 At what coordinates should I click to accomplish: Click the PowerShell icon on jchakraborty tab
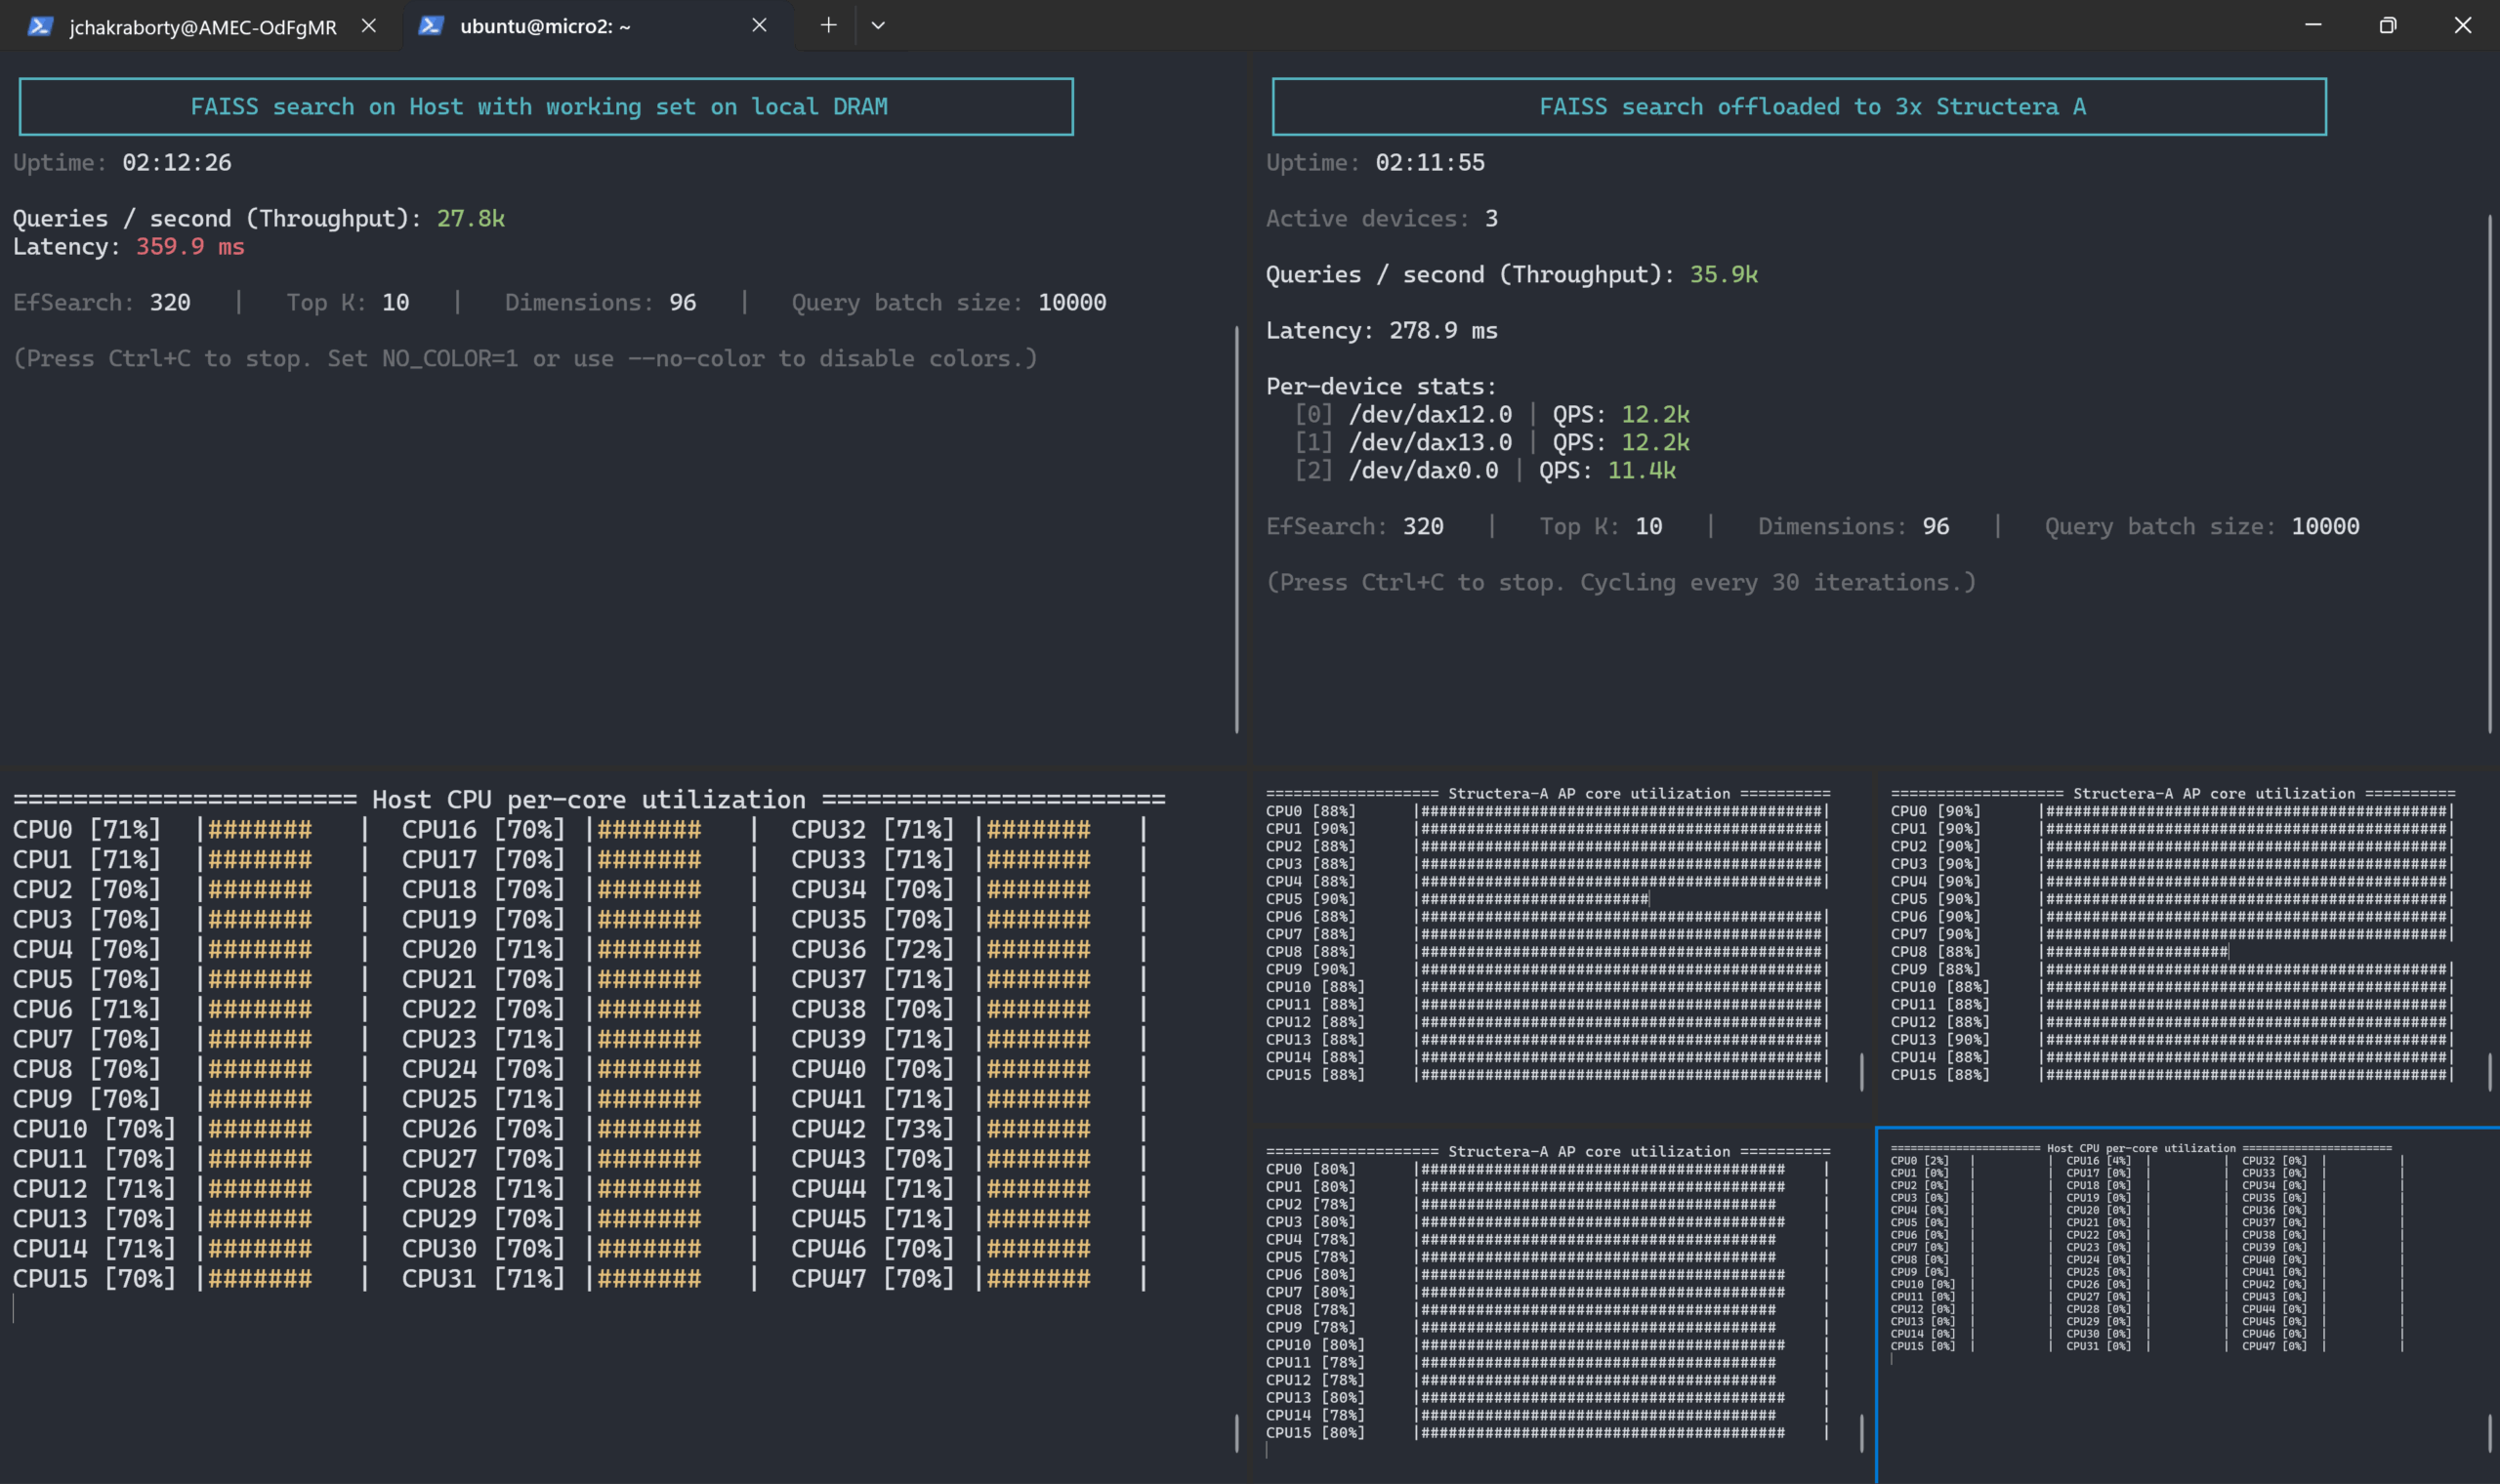pyautogui.click(x=40, y=26)
